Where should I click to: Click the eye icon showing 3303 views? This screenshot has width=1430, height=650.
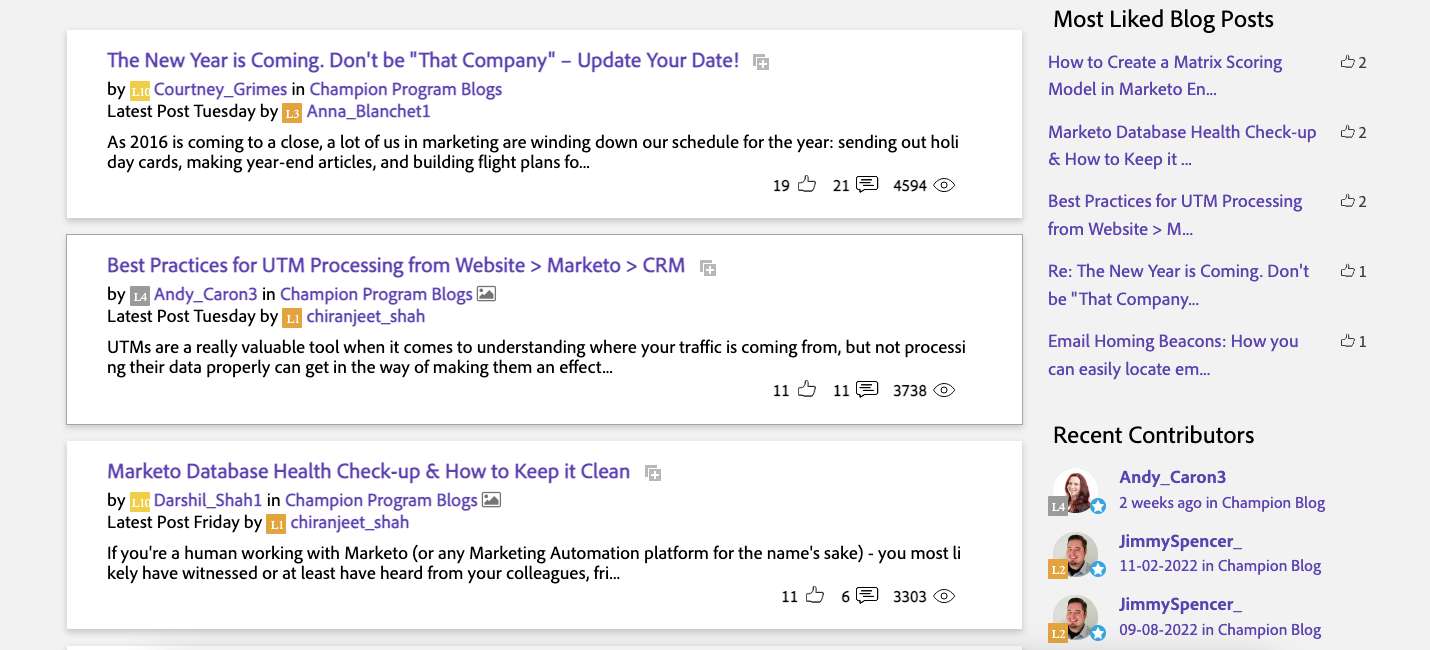944,595
